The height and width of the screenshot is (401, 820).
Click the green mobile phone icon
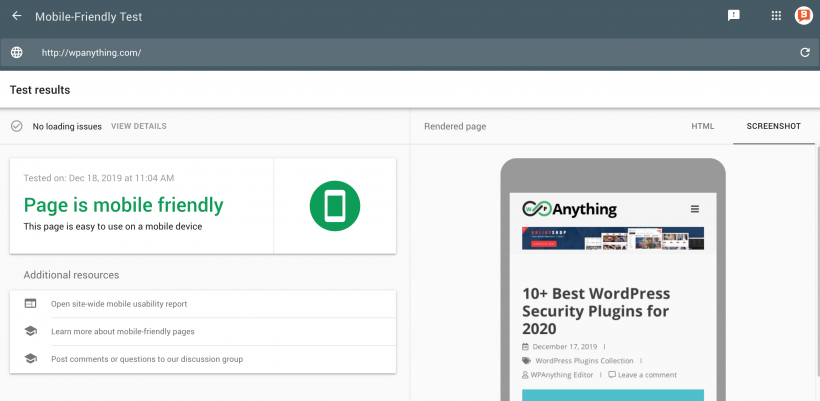(x=335, y=205)
